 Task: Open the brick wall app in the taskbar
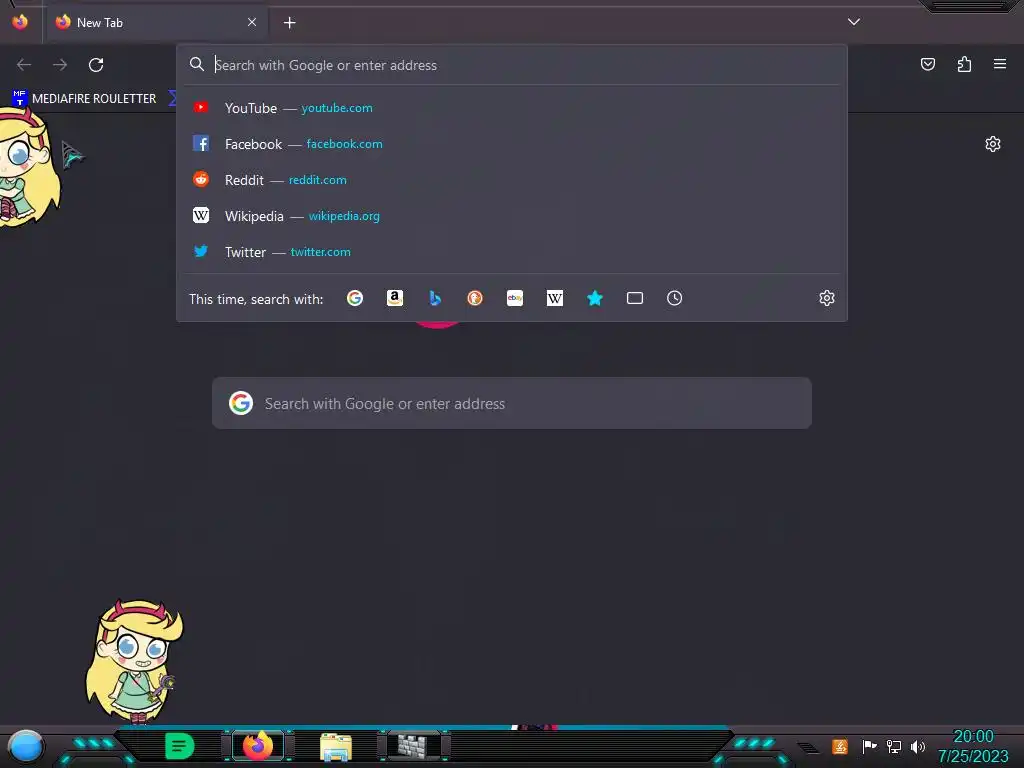tap(414, 745)
